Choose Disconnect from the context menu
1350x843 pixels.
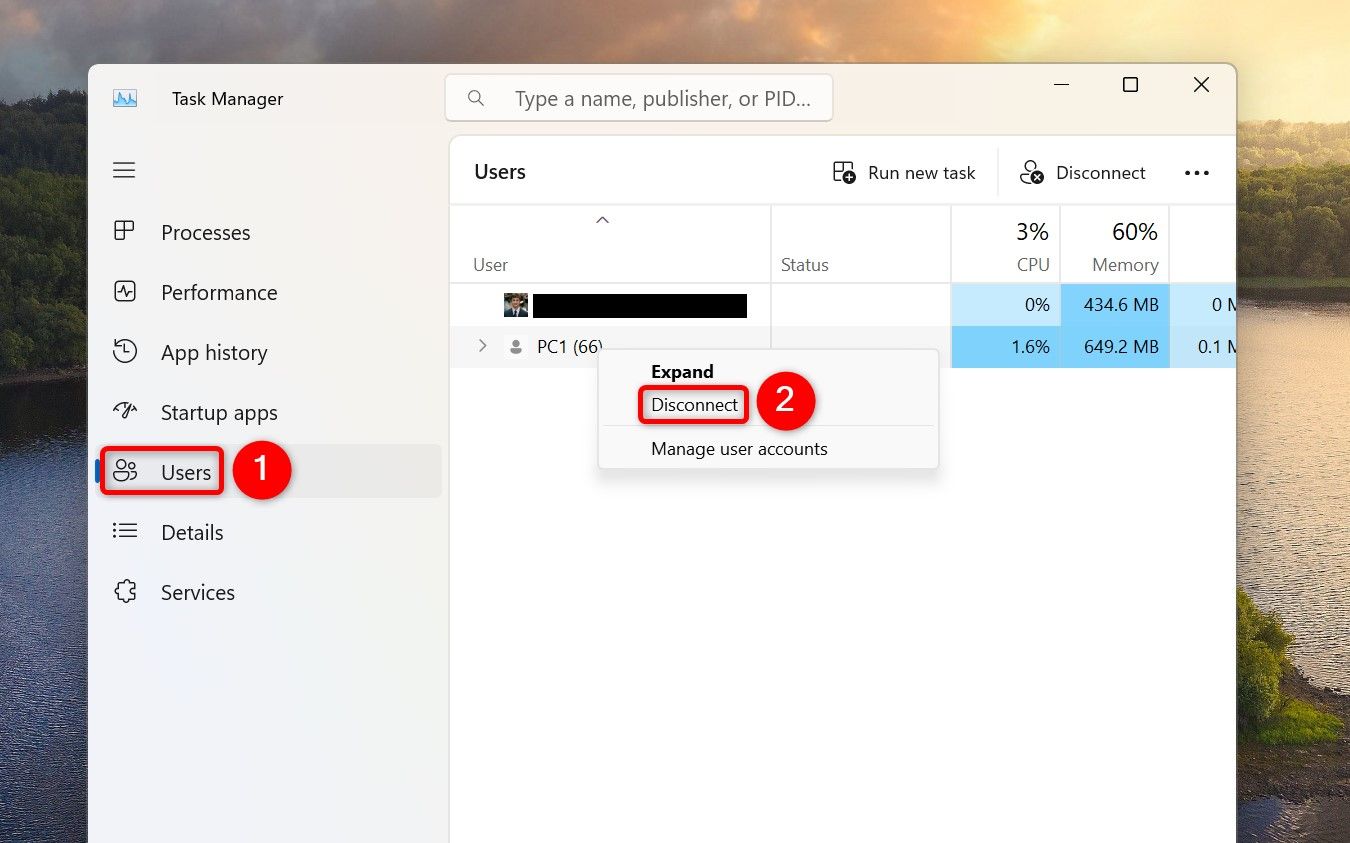[x=694, y=405]
